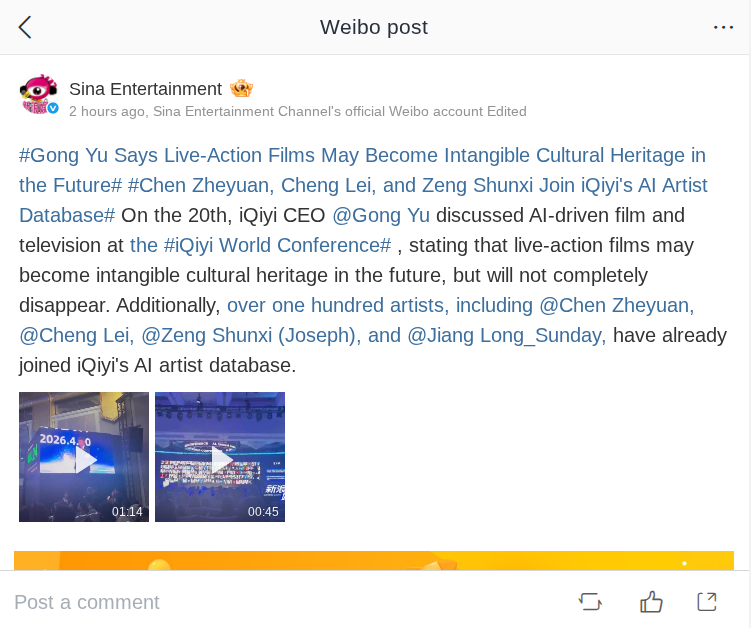Like the post with thumbs-up
Image resolution: width=751 pixels, height=628 pixels.
(651, 601)
